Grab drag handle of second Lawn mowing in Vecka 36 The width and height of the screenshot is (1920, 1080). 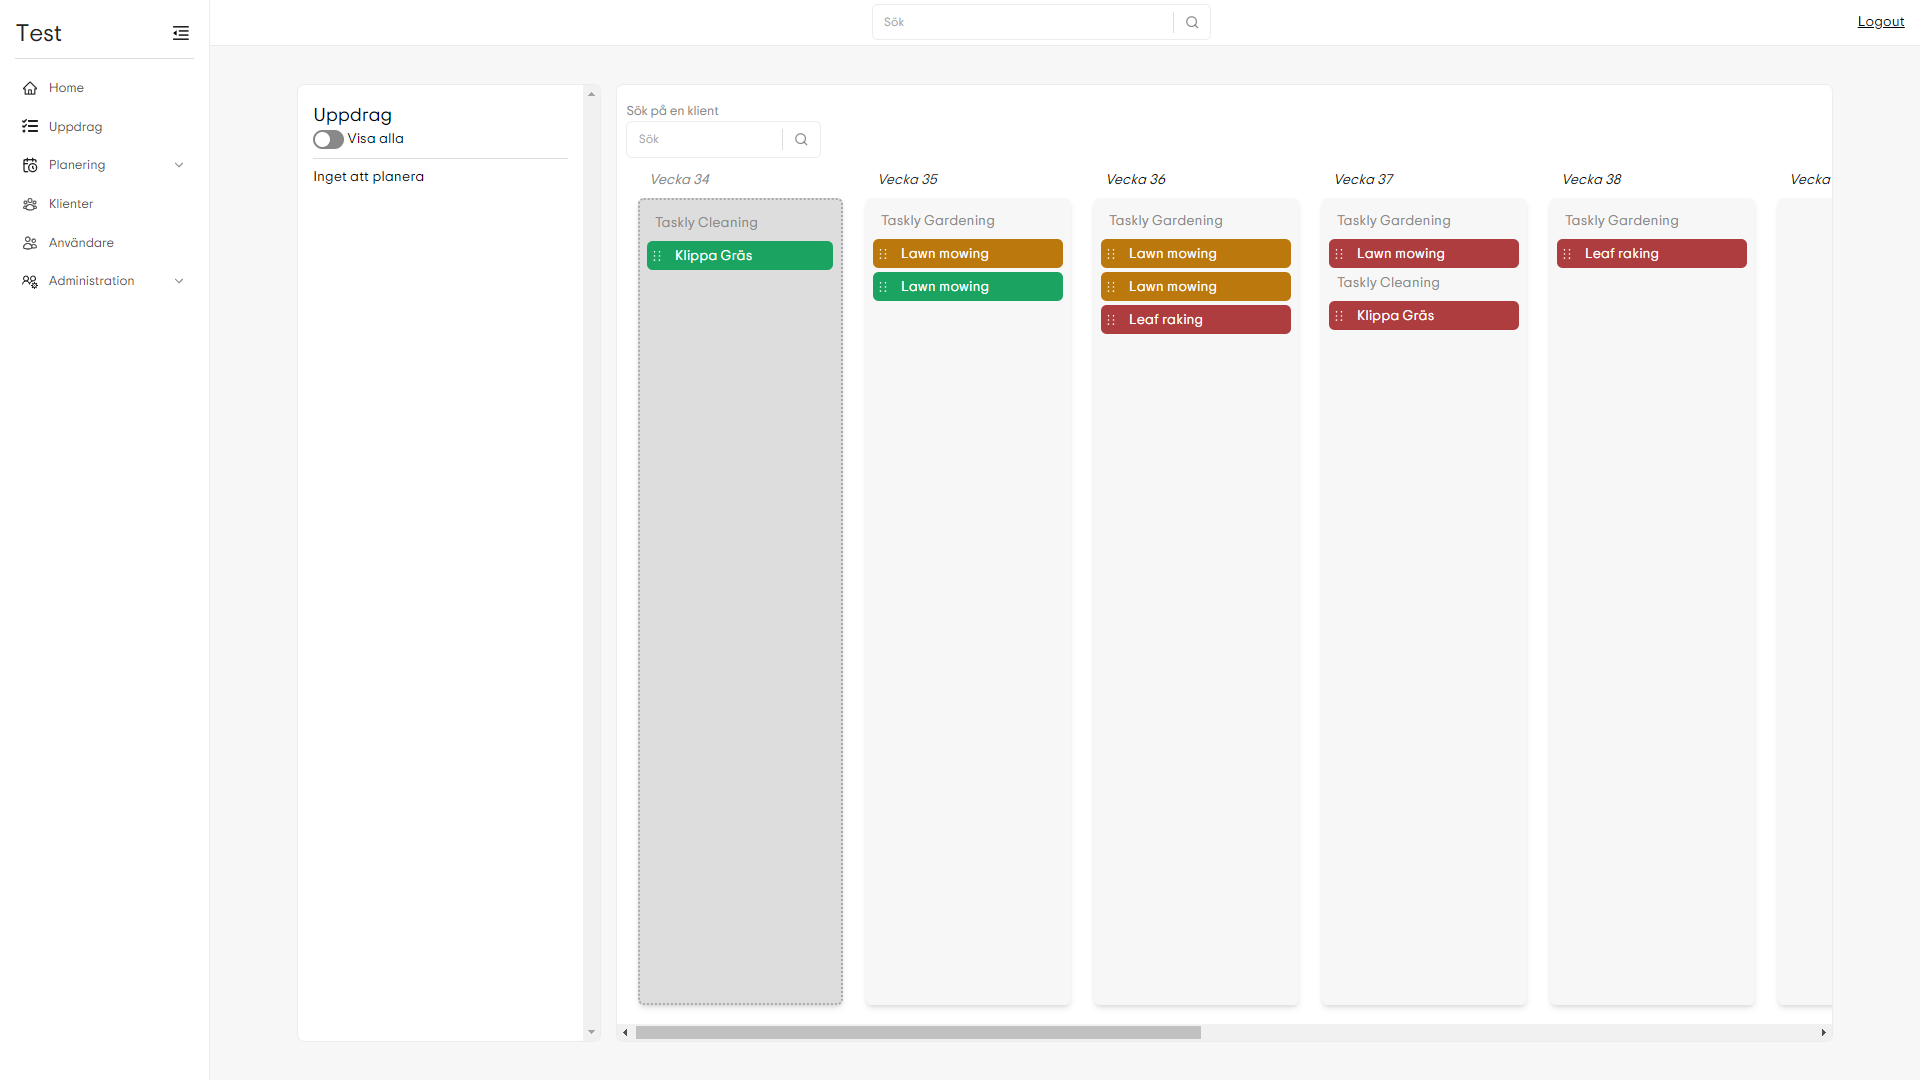pyautogui.click(x=1111, y=287)
